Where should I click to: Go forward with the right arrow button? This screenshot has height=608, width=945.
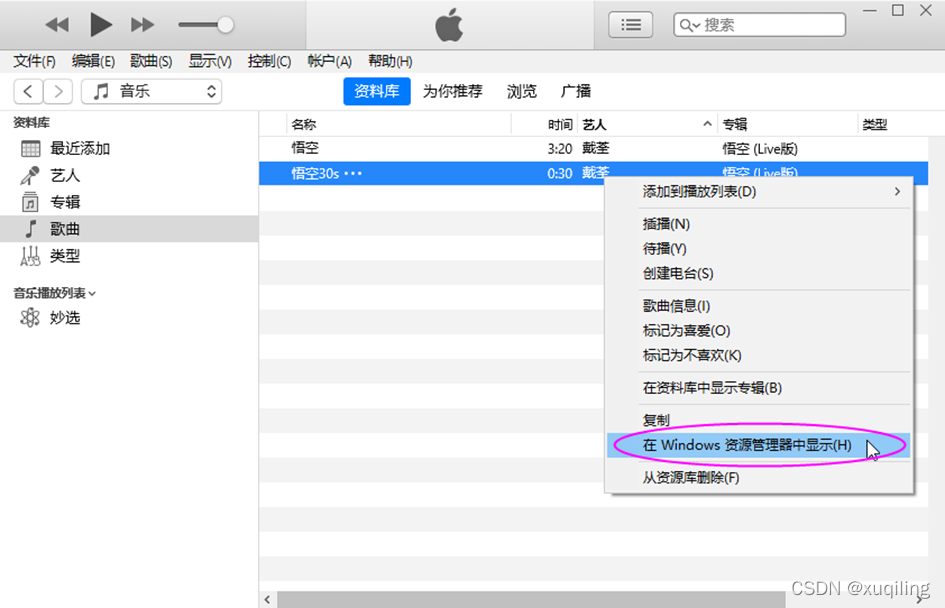pyautogui.click(x=58, y=92)
